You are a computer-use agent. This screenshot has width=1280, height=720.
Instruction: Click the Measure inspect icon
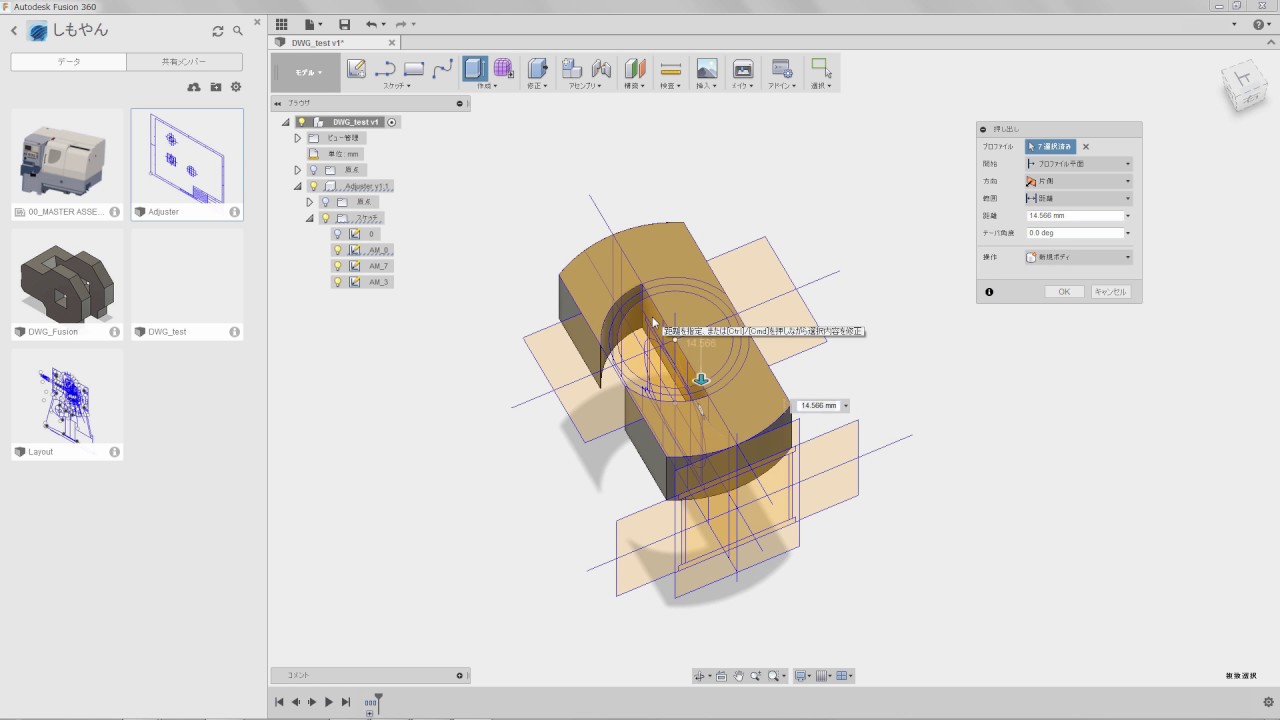point(671,68)
